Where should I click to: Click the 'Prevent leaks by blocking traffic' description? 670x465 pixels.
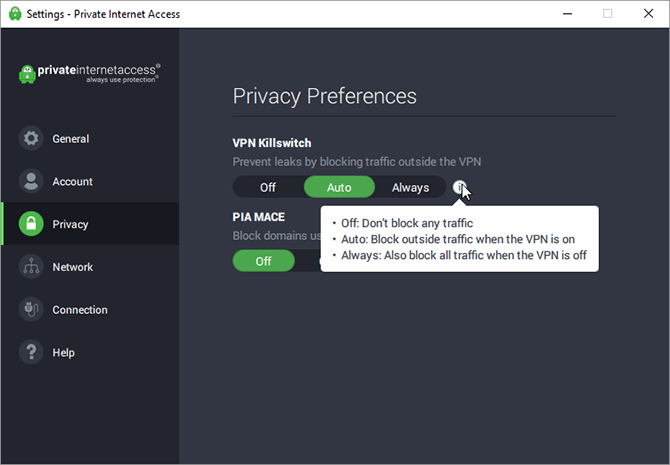357,162
